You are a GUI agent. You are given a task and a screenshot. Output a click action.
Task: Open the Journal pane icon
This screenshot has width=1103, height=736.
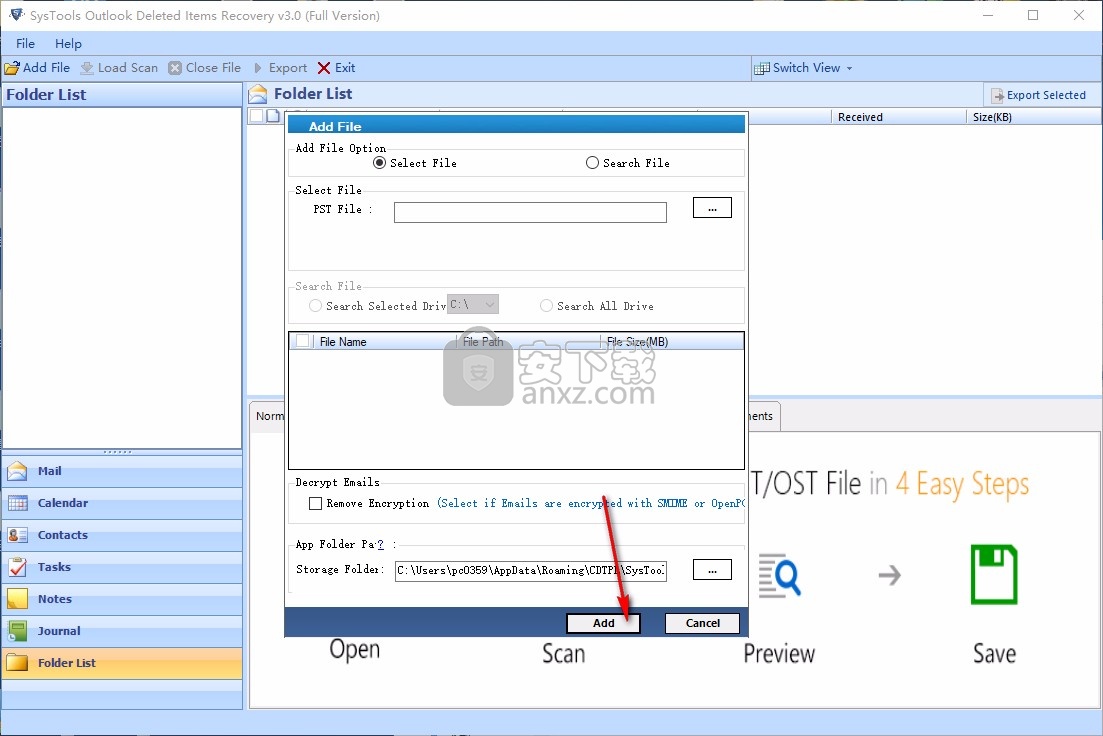(18, 631)
